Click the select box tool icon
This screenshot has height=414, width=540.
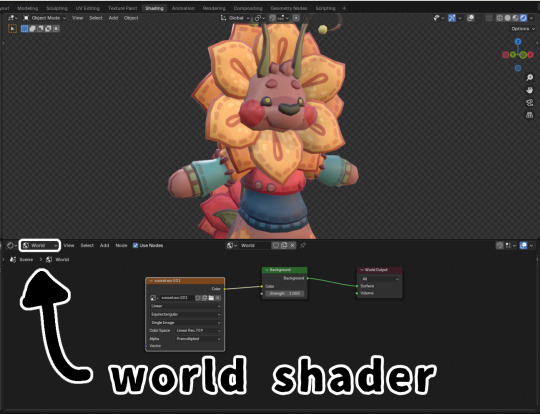point(12,29)
